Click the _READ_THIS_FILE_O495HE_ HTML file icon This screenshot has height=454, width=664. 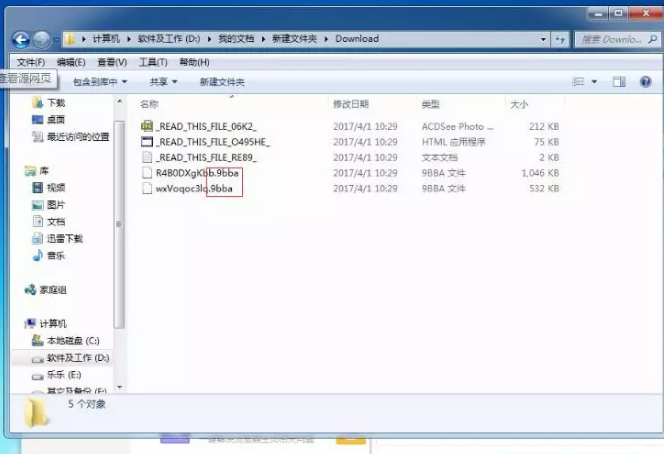[146, 142]
